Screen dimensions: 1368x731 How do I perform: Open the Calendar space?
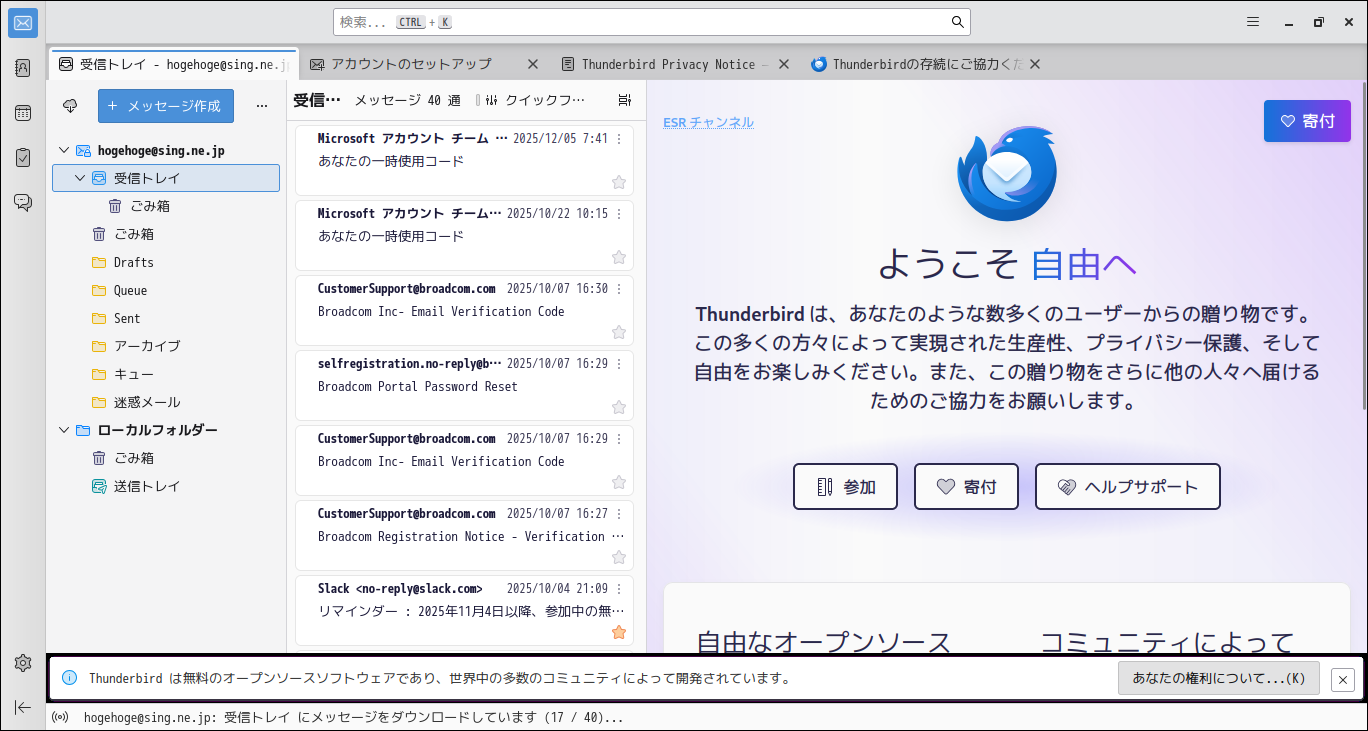click(23, 113)
